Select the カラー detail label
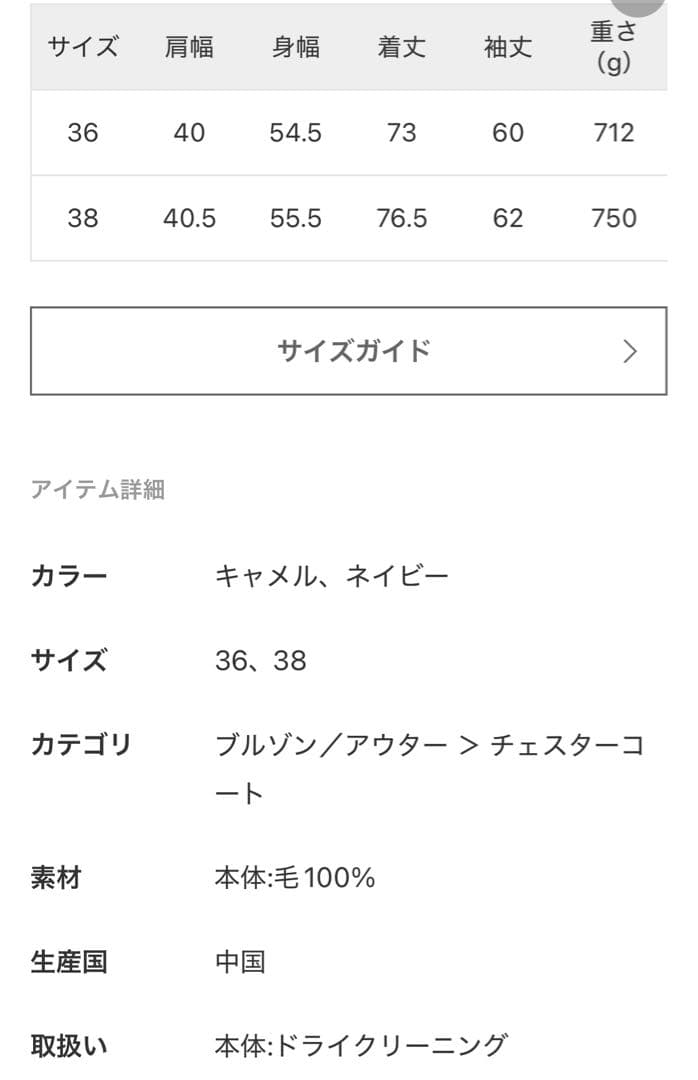Viewport: 698px width, 1080px height. point(62,574)
